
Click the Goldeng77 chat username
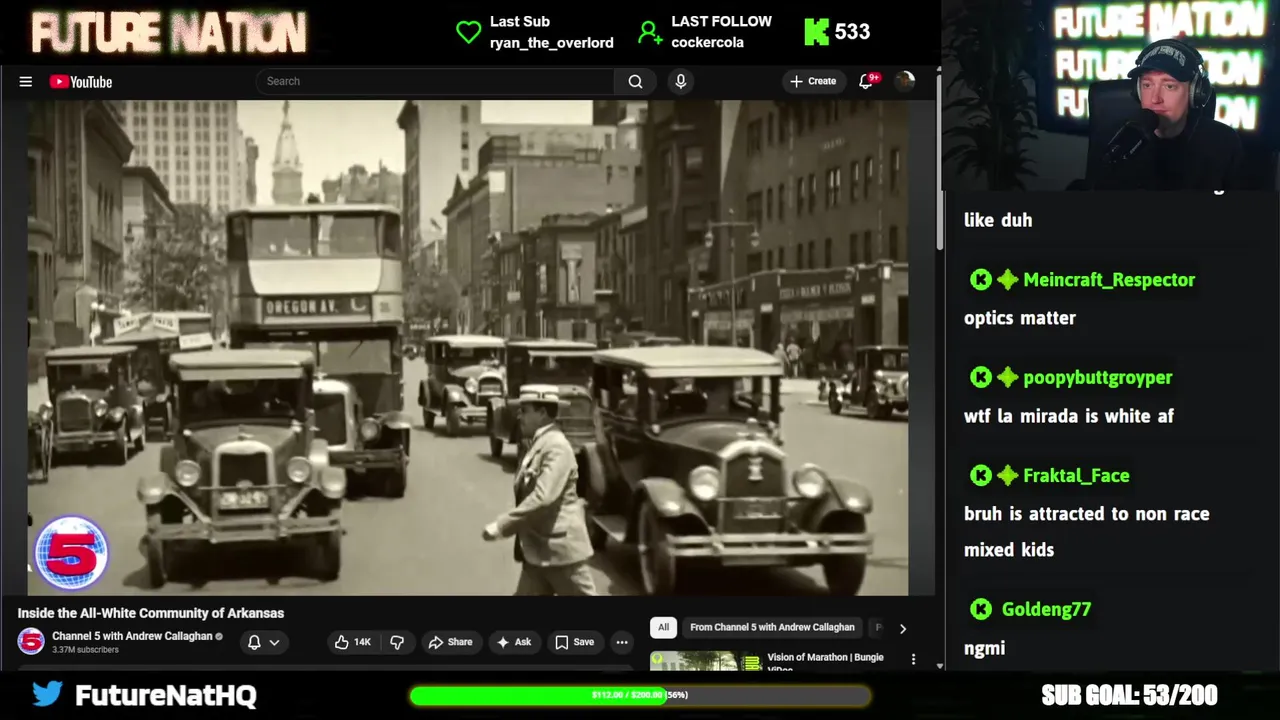(1046, 609)
